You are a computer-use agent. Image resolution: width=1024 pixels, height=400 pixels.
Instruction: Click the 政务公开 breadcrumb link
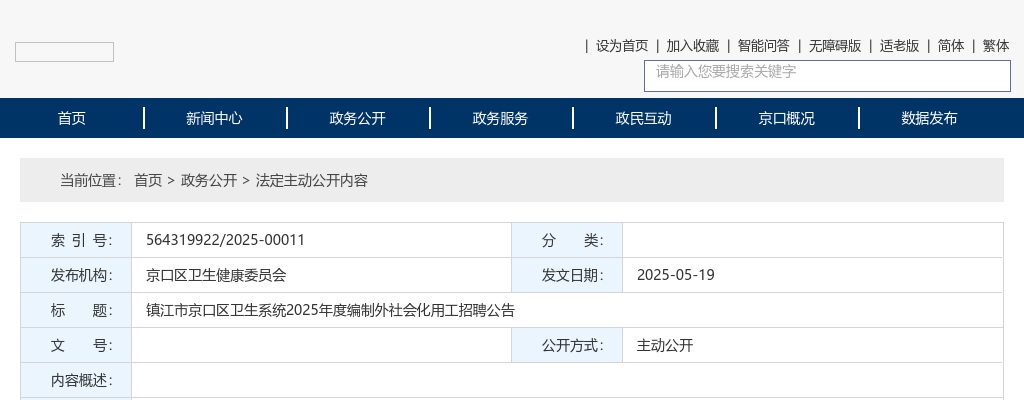[209, 181]
